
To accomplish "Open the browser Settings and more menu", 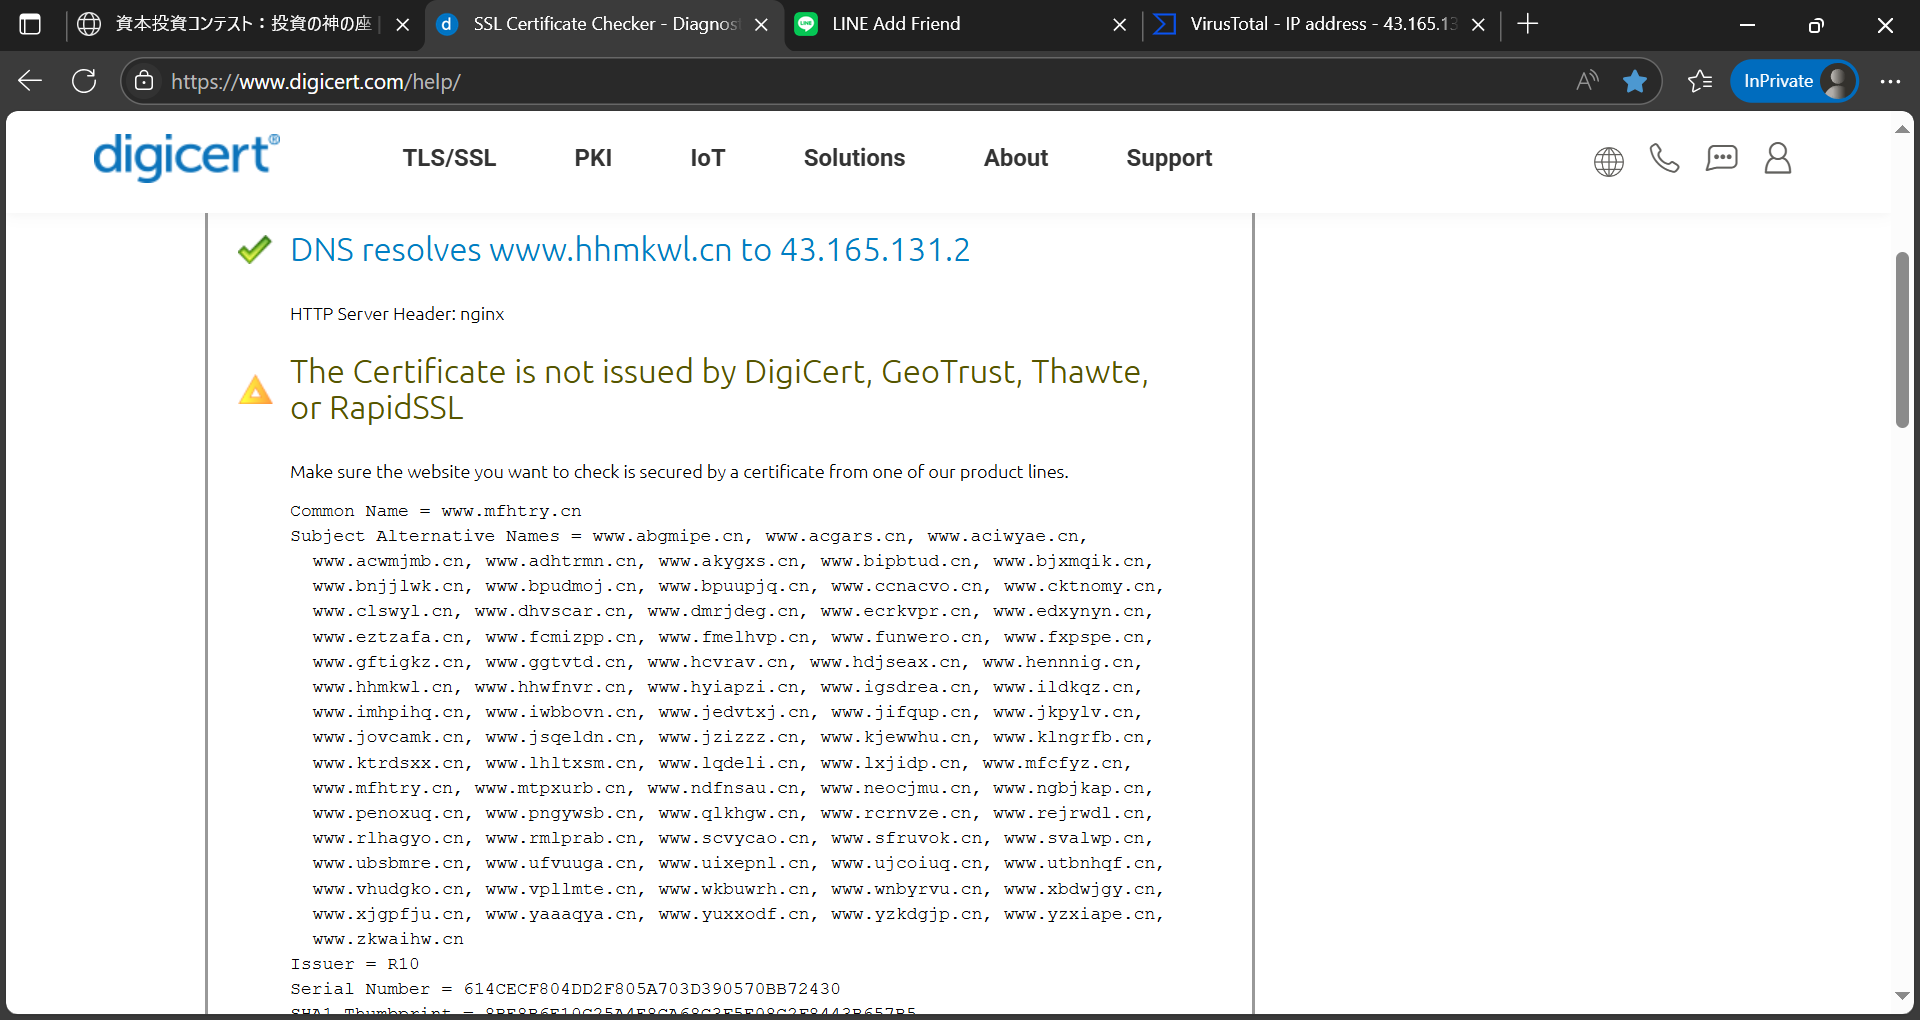I will pyautogui.click(x=1890, y=81).
